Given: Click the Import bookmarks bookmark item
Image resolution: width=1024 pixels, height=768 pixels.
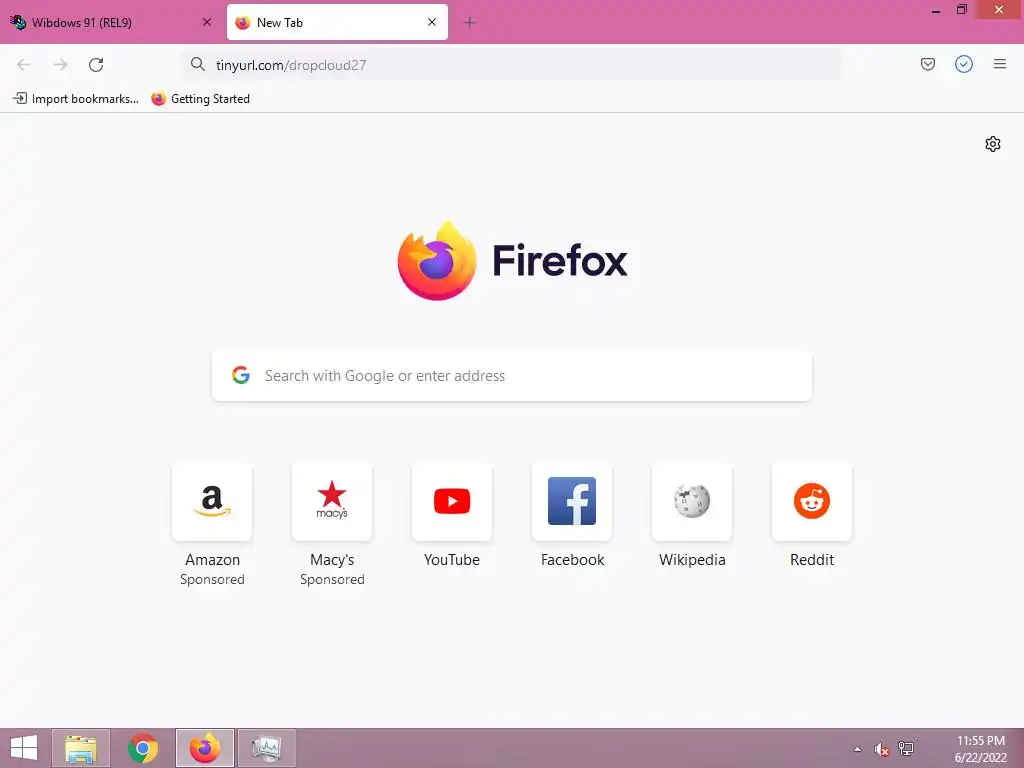Looking at the screenshot, I should (x=76, y=99).
